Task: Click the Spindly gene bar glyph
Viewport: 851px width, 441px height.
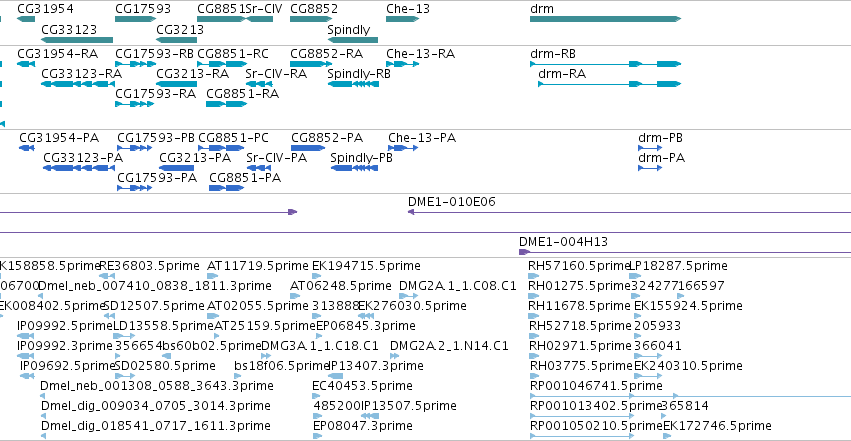Action: [353, 40]
